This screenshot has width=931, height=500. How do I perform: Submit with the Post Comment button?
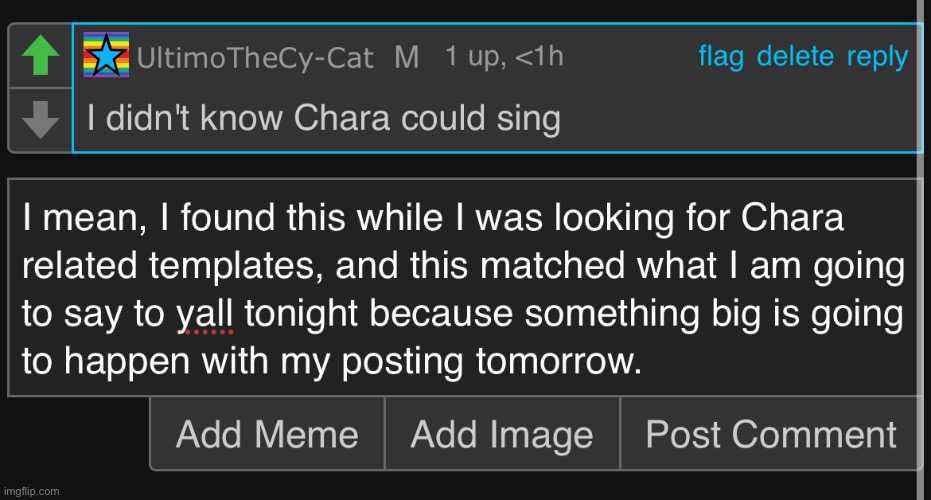[x=771, y=434]
